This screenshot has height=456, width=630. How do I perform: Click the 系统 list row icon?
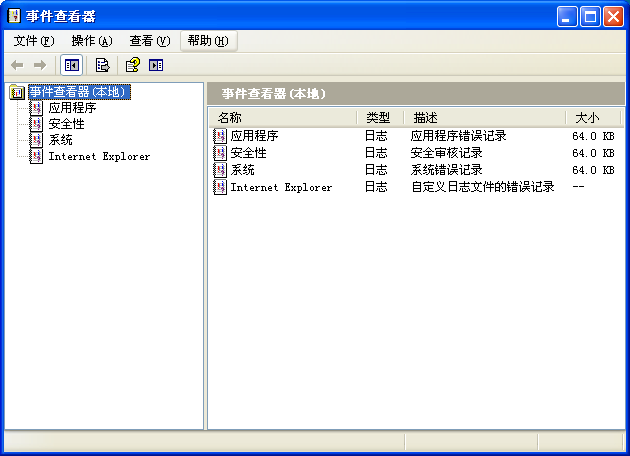220,170
